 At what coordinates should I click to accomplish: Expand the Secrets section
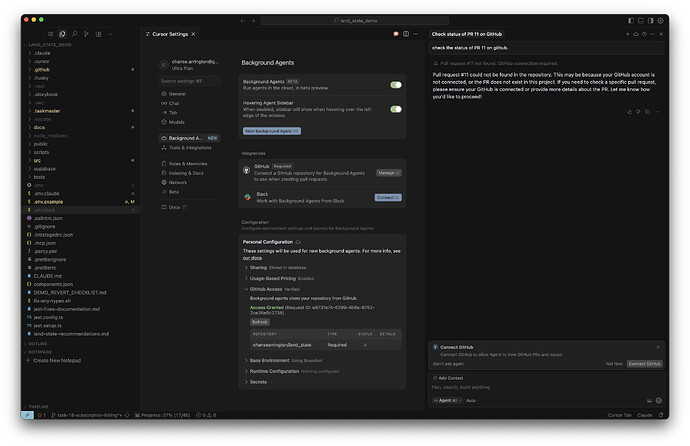click(256, 382)
